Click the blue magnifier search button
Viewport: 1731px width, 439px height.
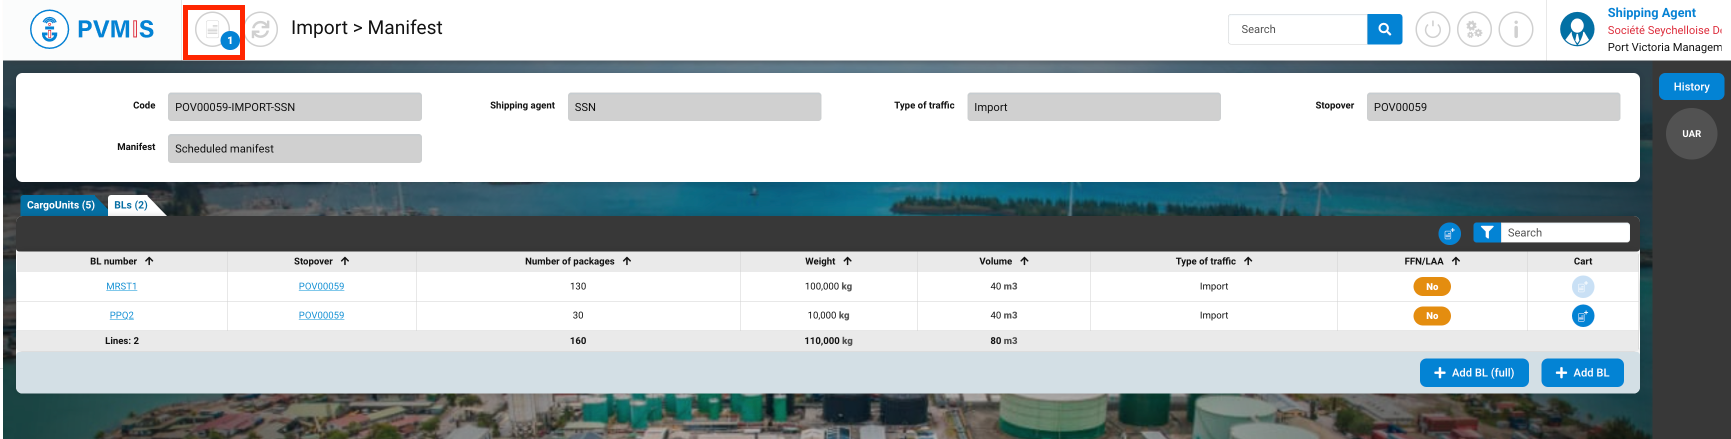pyautogui.click(x=1384, y=30)
